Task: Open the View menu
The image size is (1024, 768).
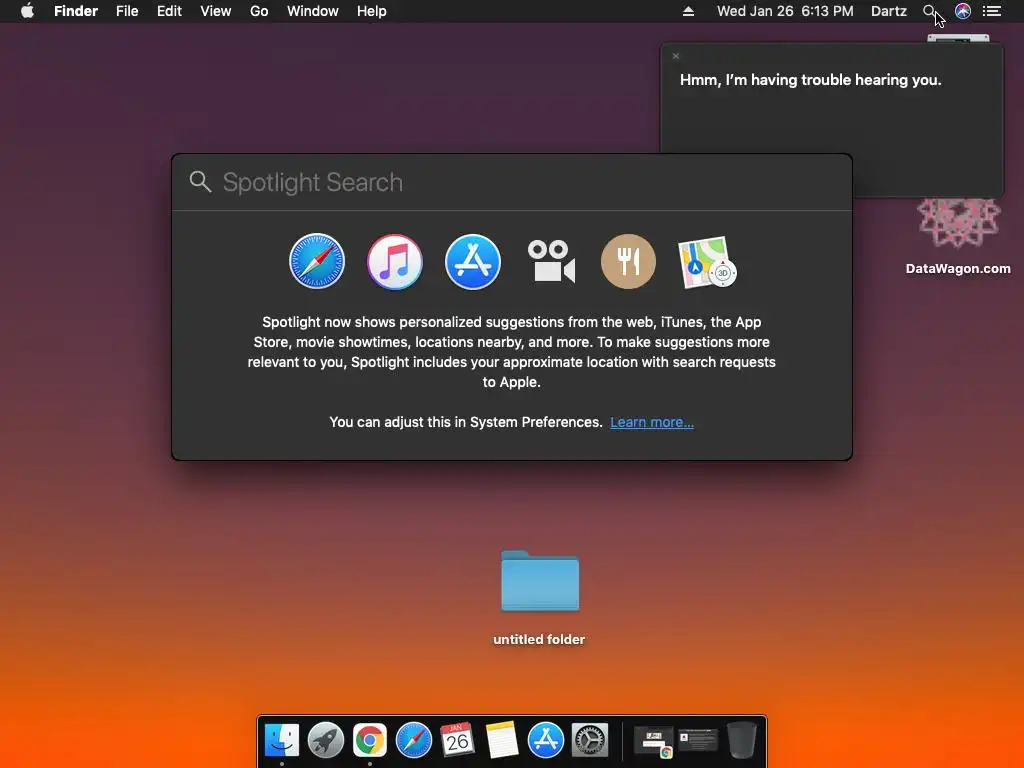Action: tap(216, 11)
